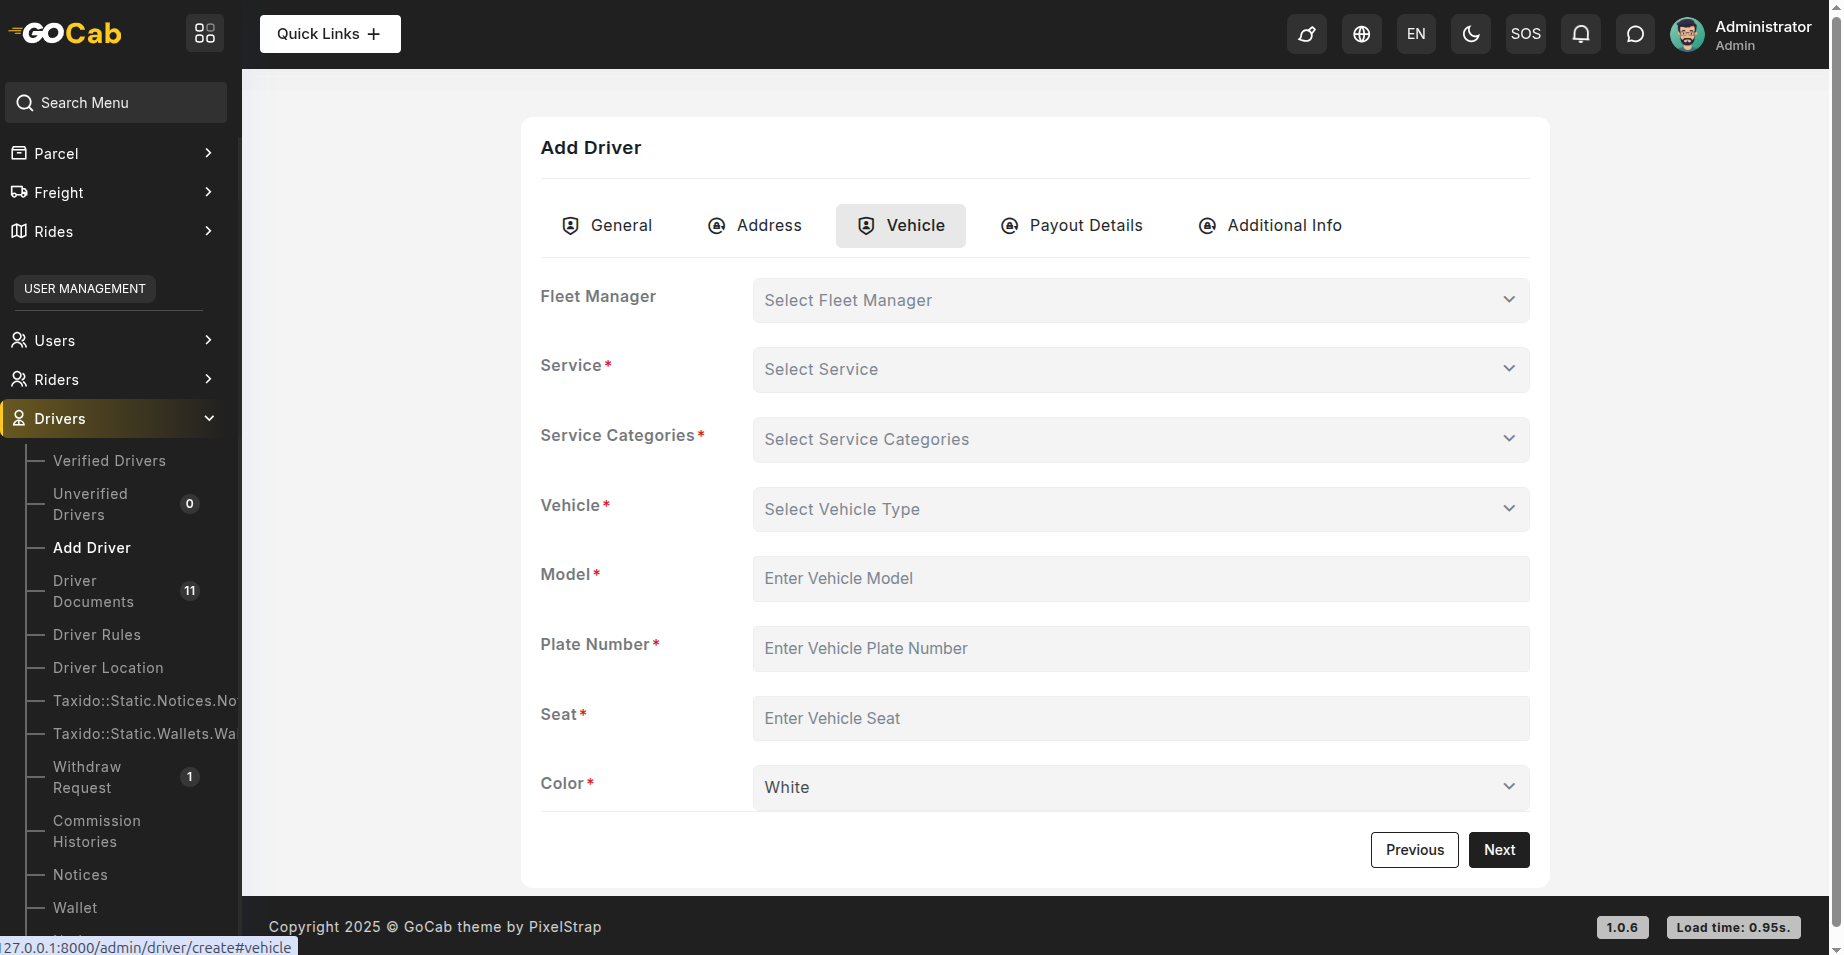Toggle dark mode moon icon

[1470, 34]
